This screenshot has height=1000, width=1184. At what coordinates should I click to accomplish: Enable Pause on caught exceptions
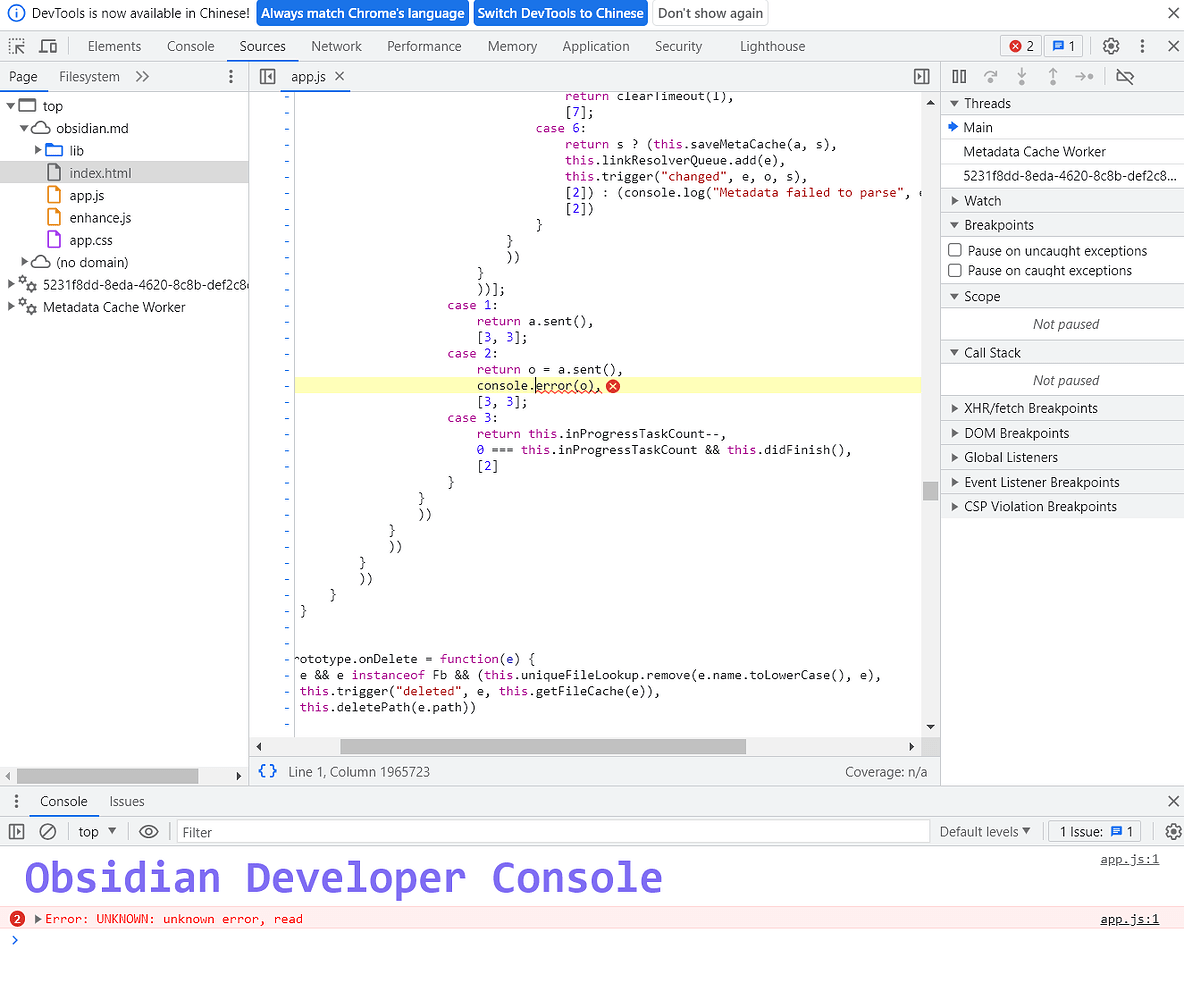coord(955,271)
